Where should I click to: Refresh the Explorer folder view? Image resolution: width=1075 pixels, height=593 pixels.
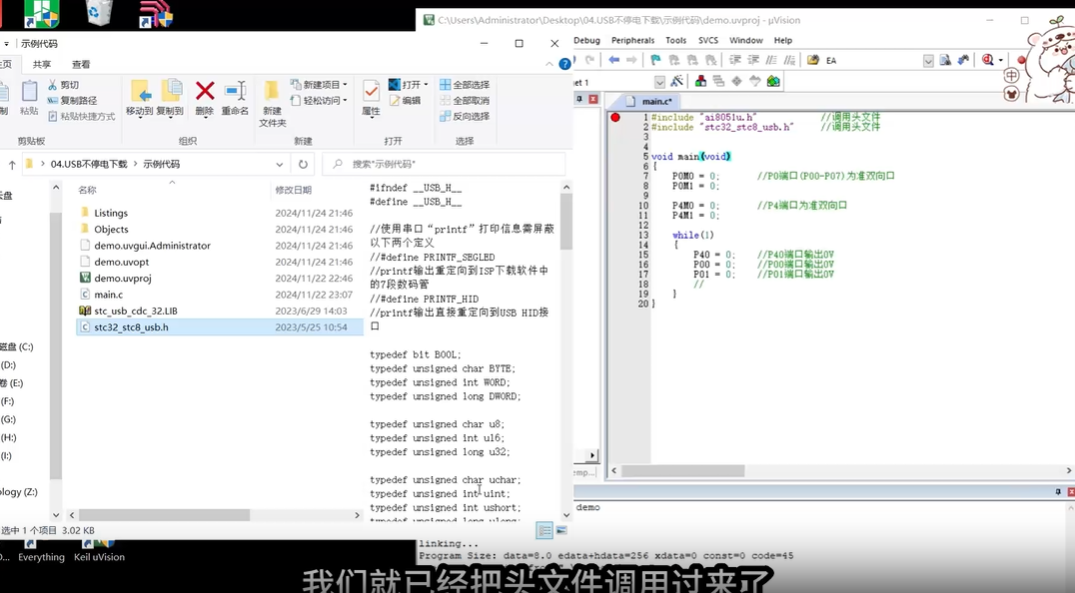pos(303,165)
